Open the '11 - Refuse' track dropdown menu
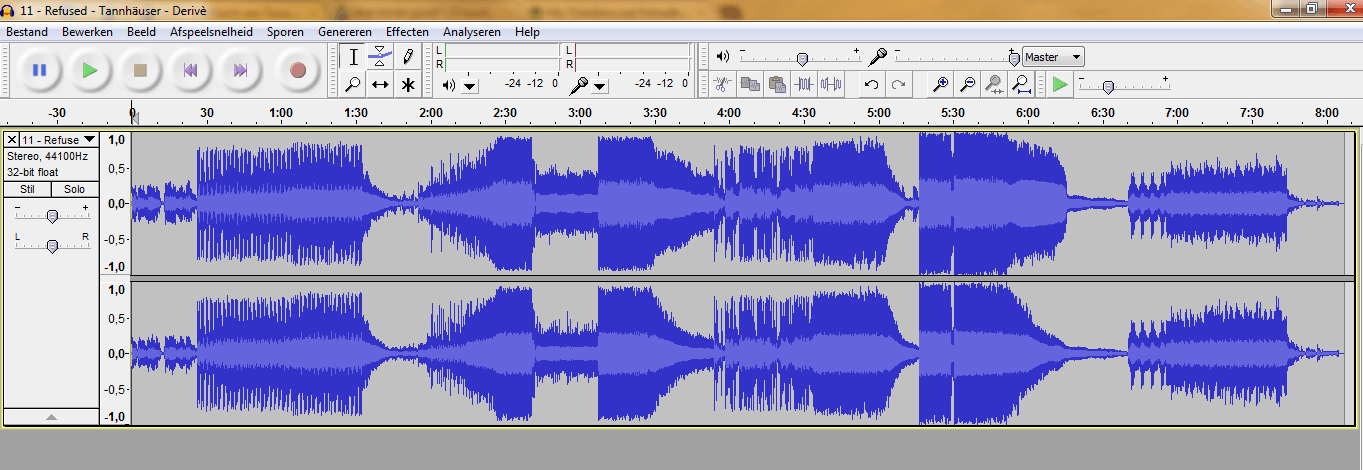Image resolution: width=1363 pixels, height=470 pixels. coord(59,140)
